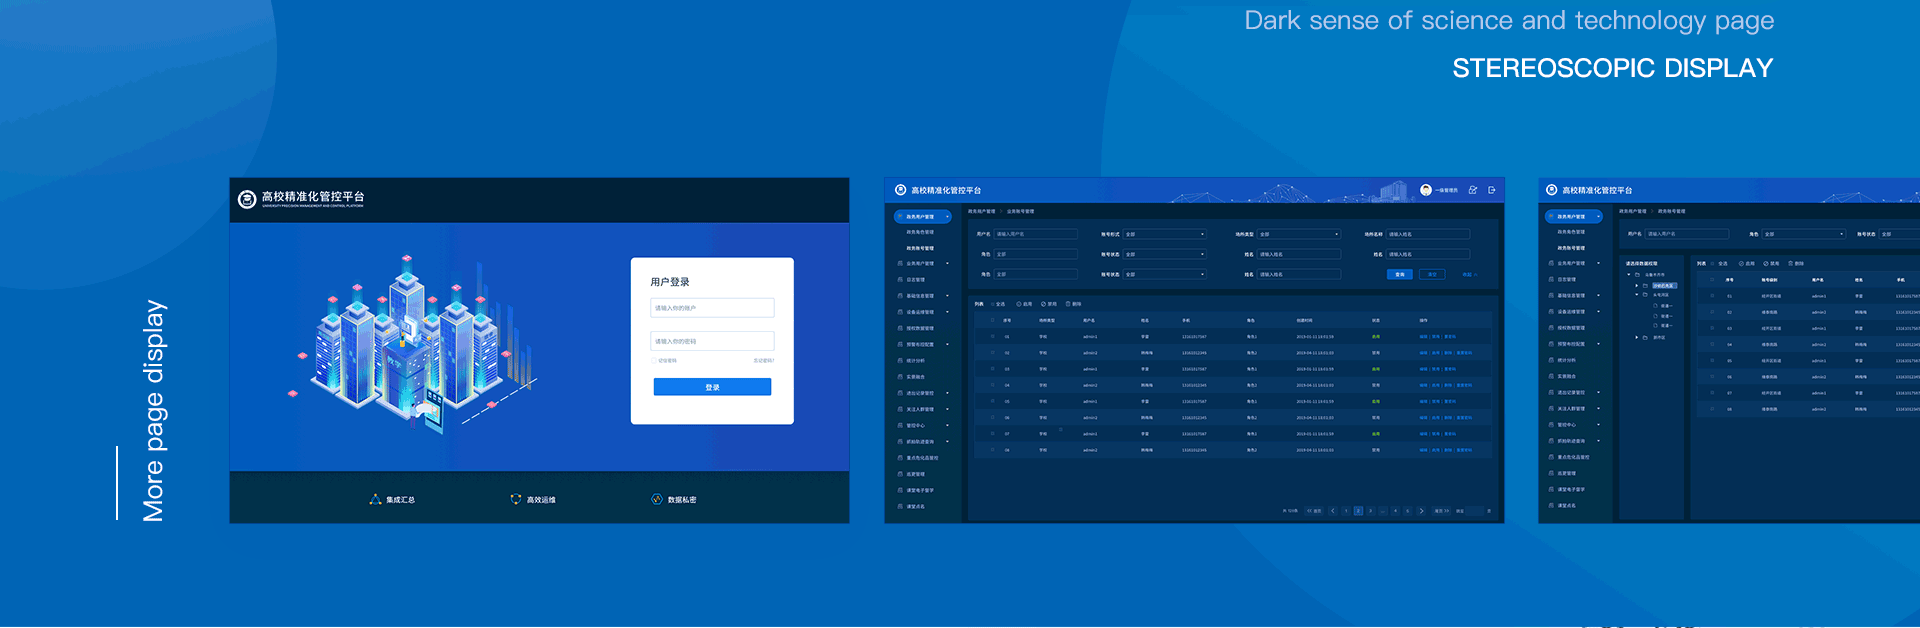Screen dimensions: 1920x628
Task: Tick the 全选 checkbox in middle window toolbar
Action: click(992, 304)
